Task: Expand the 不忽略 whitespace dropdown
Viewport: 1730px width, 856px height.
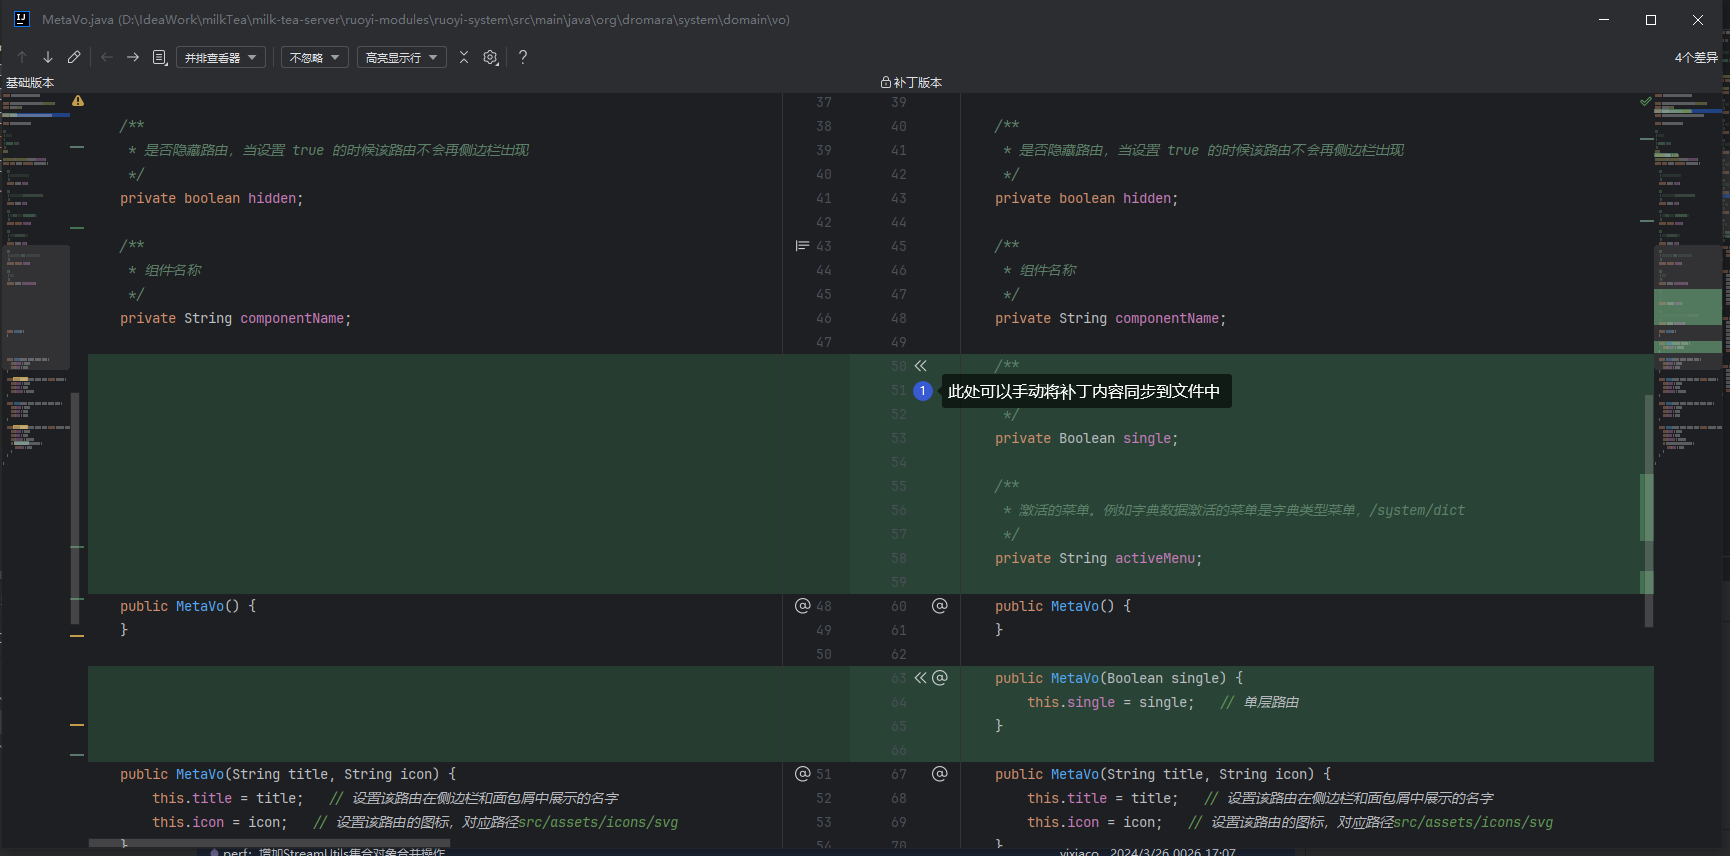Action: [x=314, y=57]
